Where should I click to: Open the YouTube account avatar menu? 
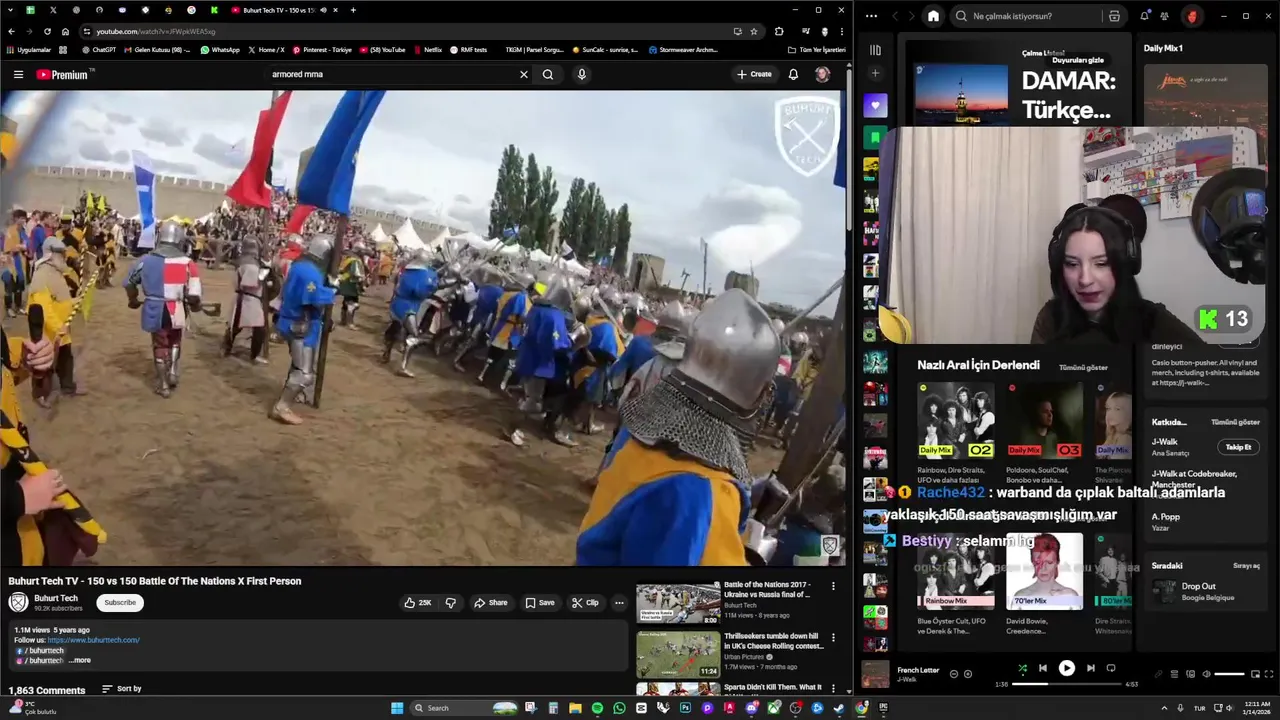click(x=822, y=74)
